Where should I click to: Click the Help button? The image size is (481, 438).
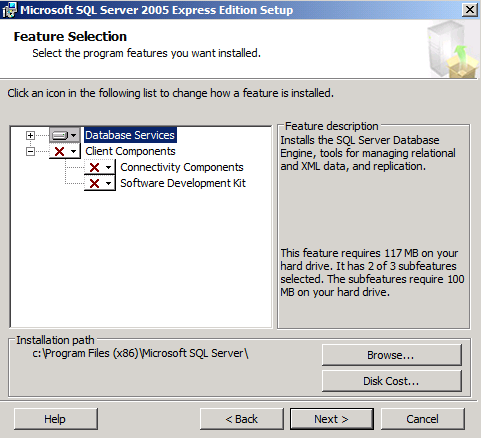click(56, 419)
